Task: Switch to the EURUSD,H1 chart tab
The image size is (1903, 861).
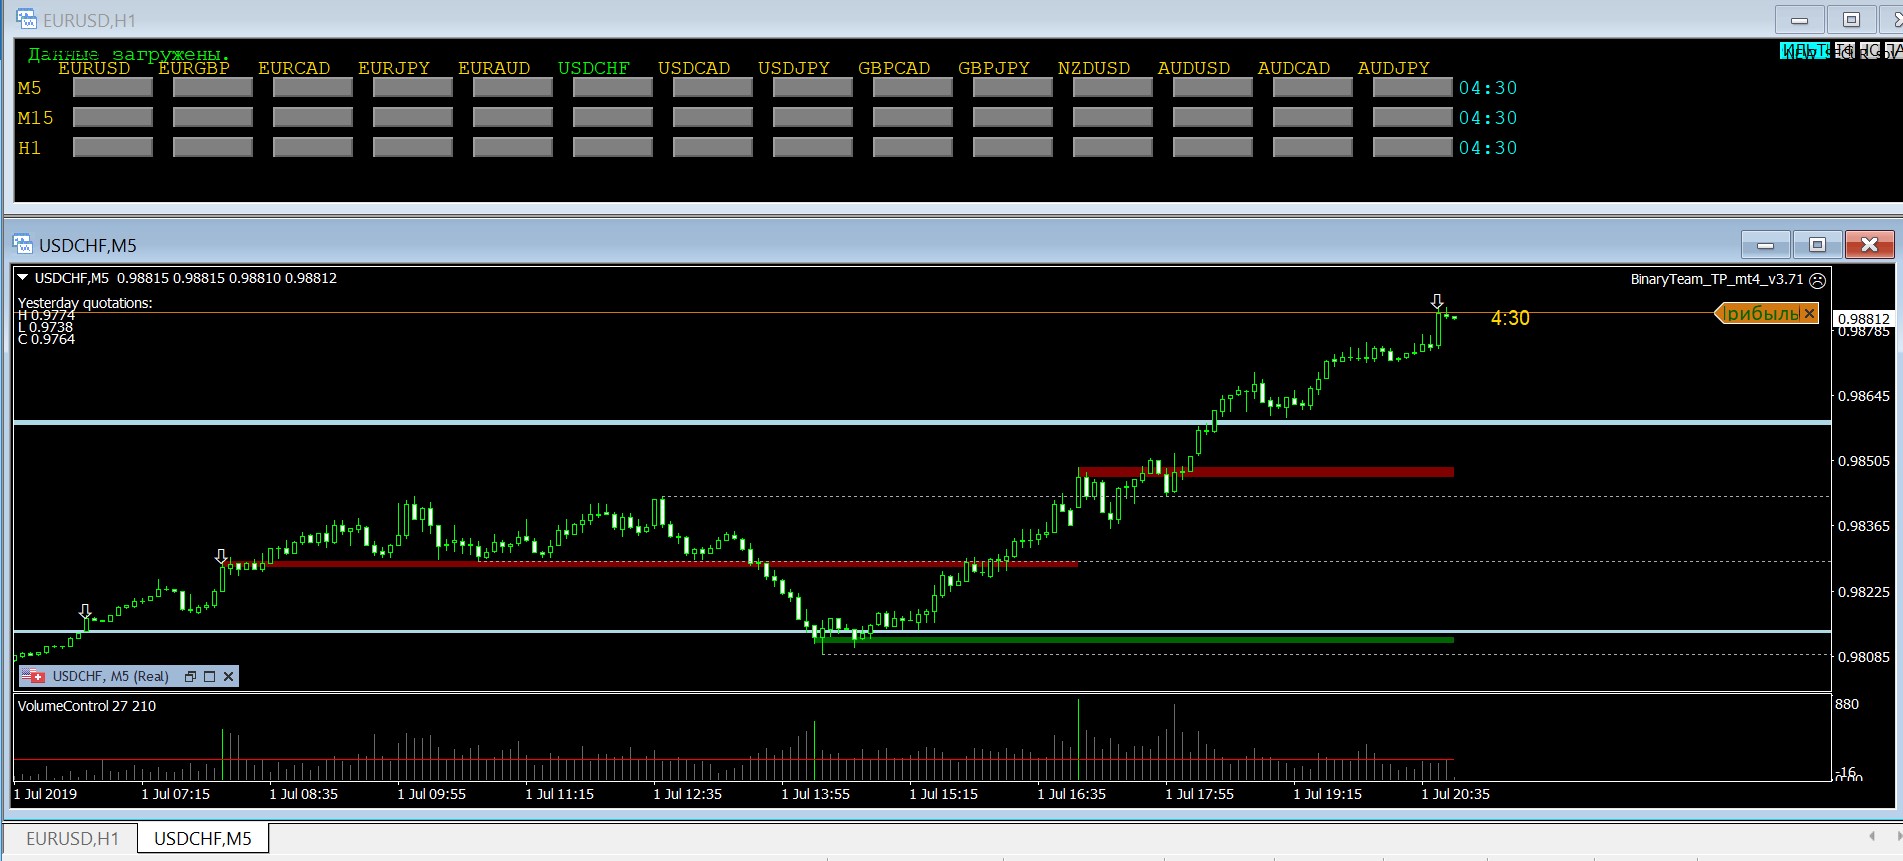Action: click(x=72, y=838)
